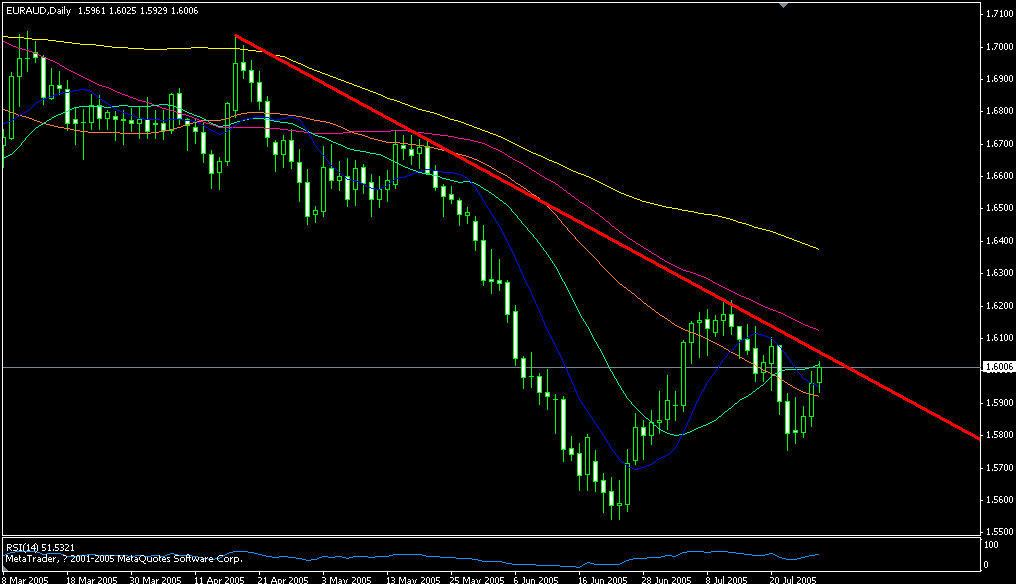
Task: Click the chart shift triangle marker at top
Action: (x=783, y=5)
